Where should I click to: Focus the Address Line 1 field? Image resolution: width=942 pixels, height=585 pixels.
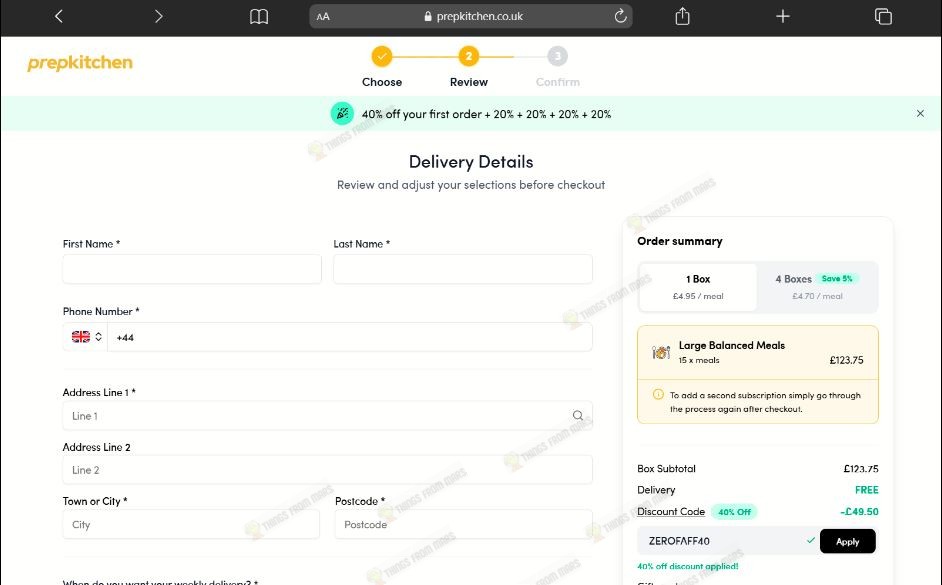[327, 415]
